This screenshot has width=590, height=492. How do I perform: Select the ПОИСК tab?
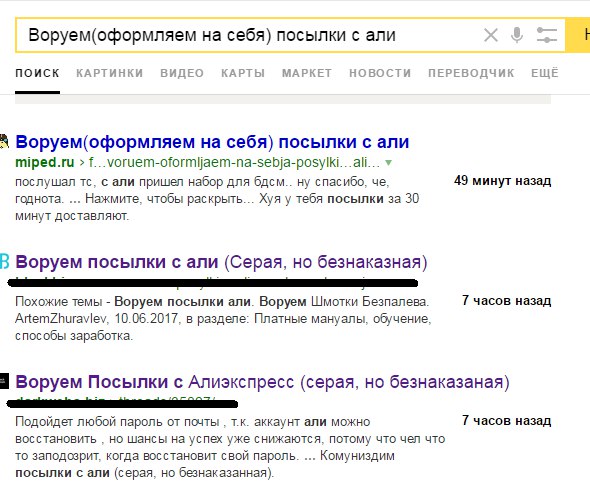coord(37,73)
